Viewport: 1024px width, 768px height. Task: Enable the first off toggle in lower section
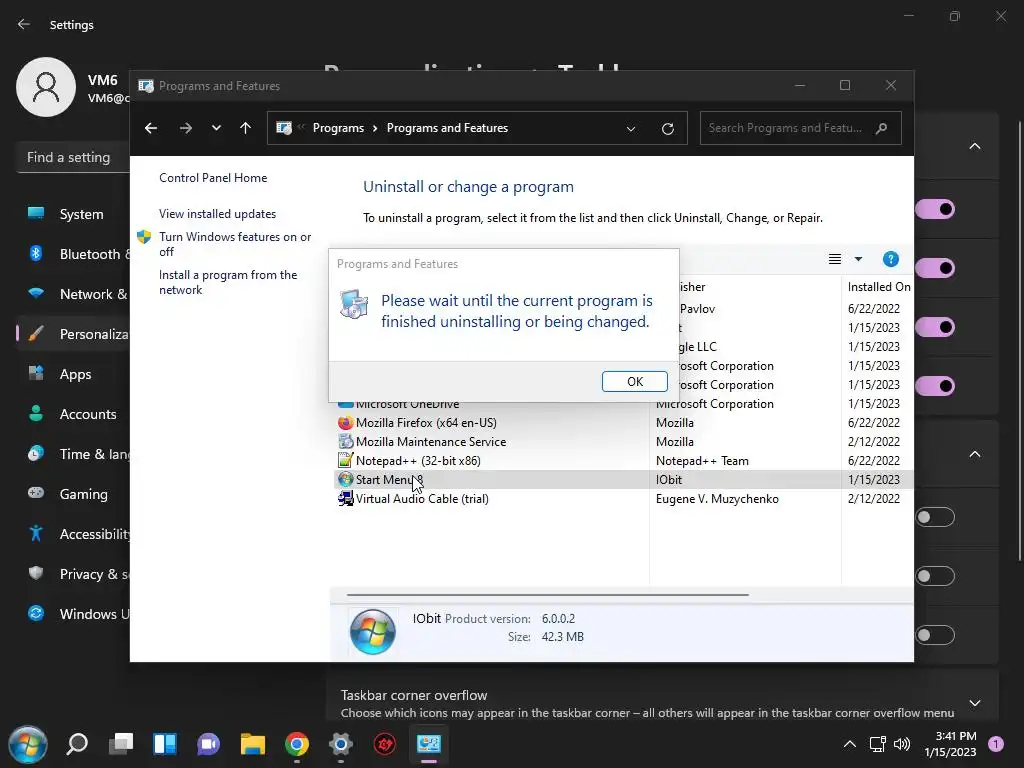(x=935, y=517)
